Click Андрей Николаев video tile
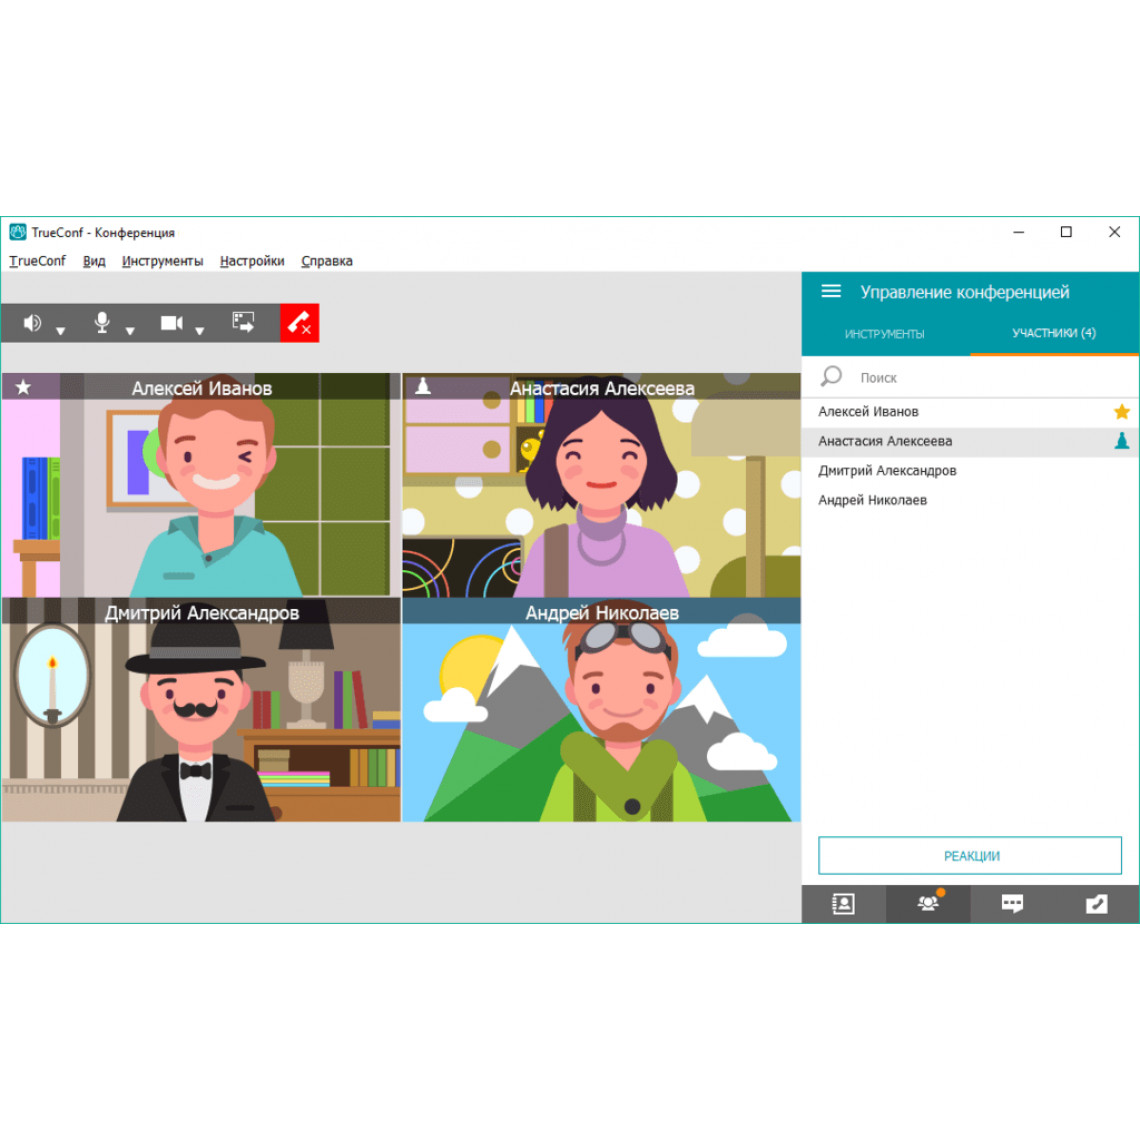 pyautogui.click(x=601, y=710)
